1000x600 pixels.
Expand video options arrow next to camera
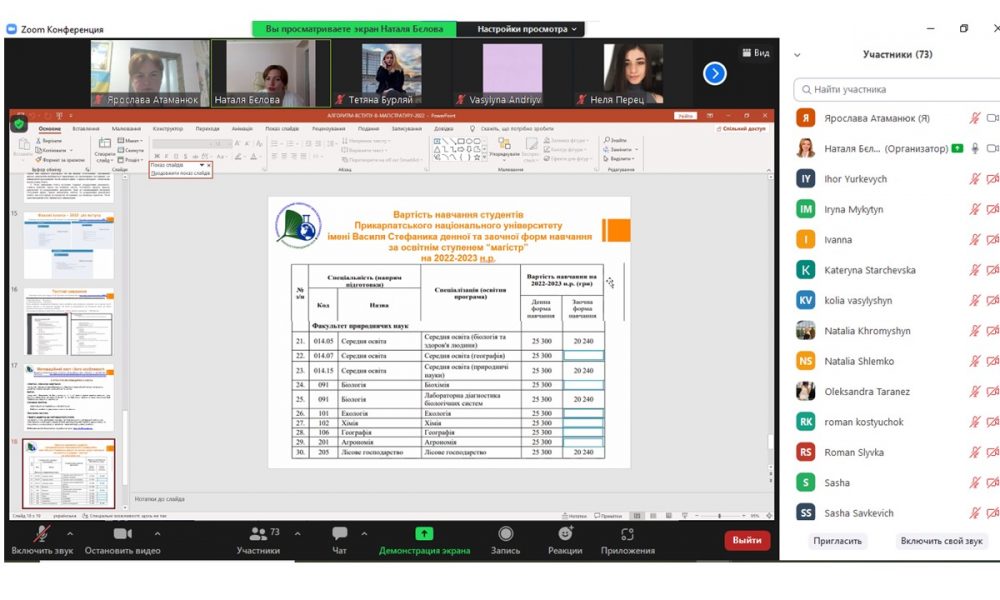[157, 533]
